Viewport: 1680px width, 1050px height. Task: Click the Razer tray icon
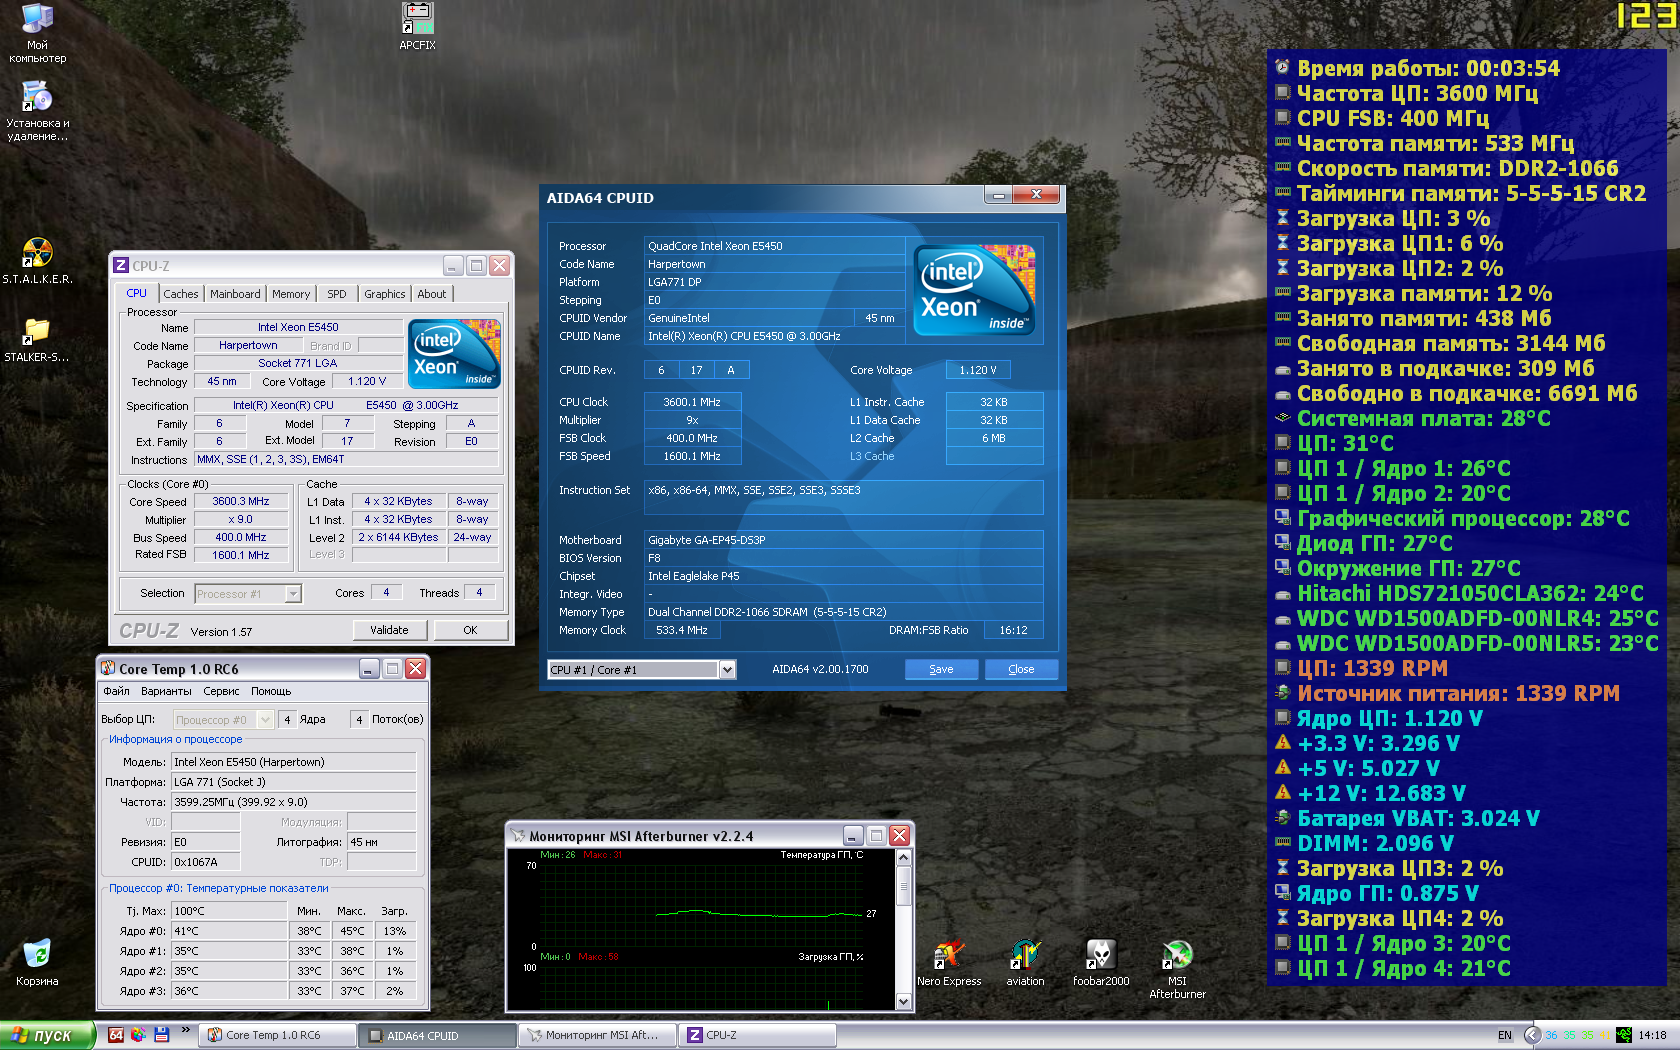coord(1624,1035)
